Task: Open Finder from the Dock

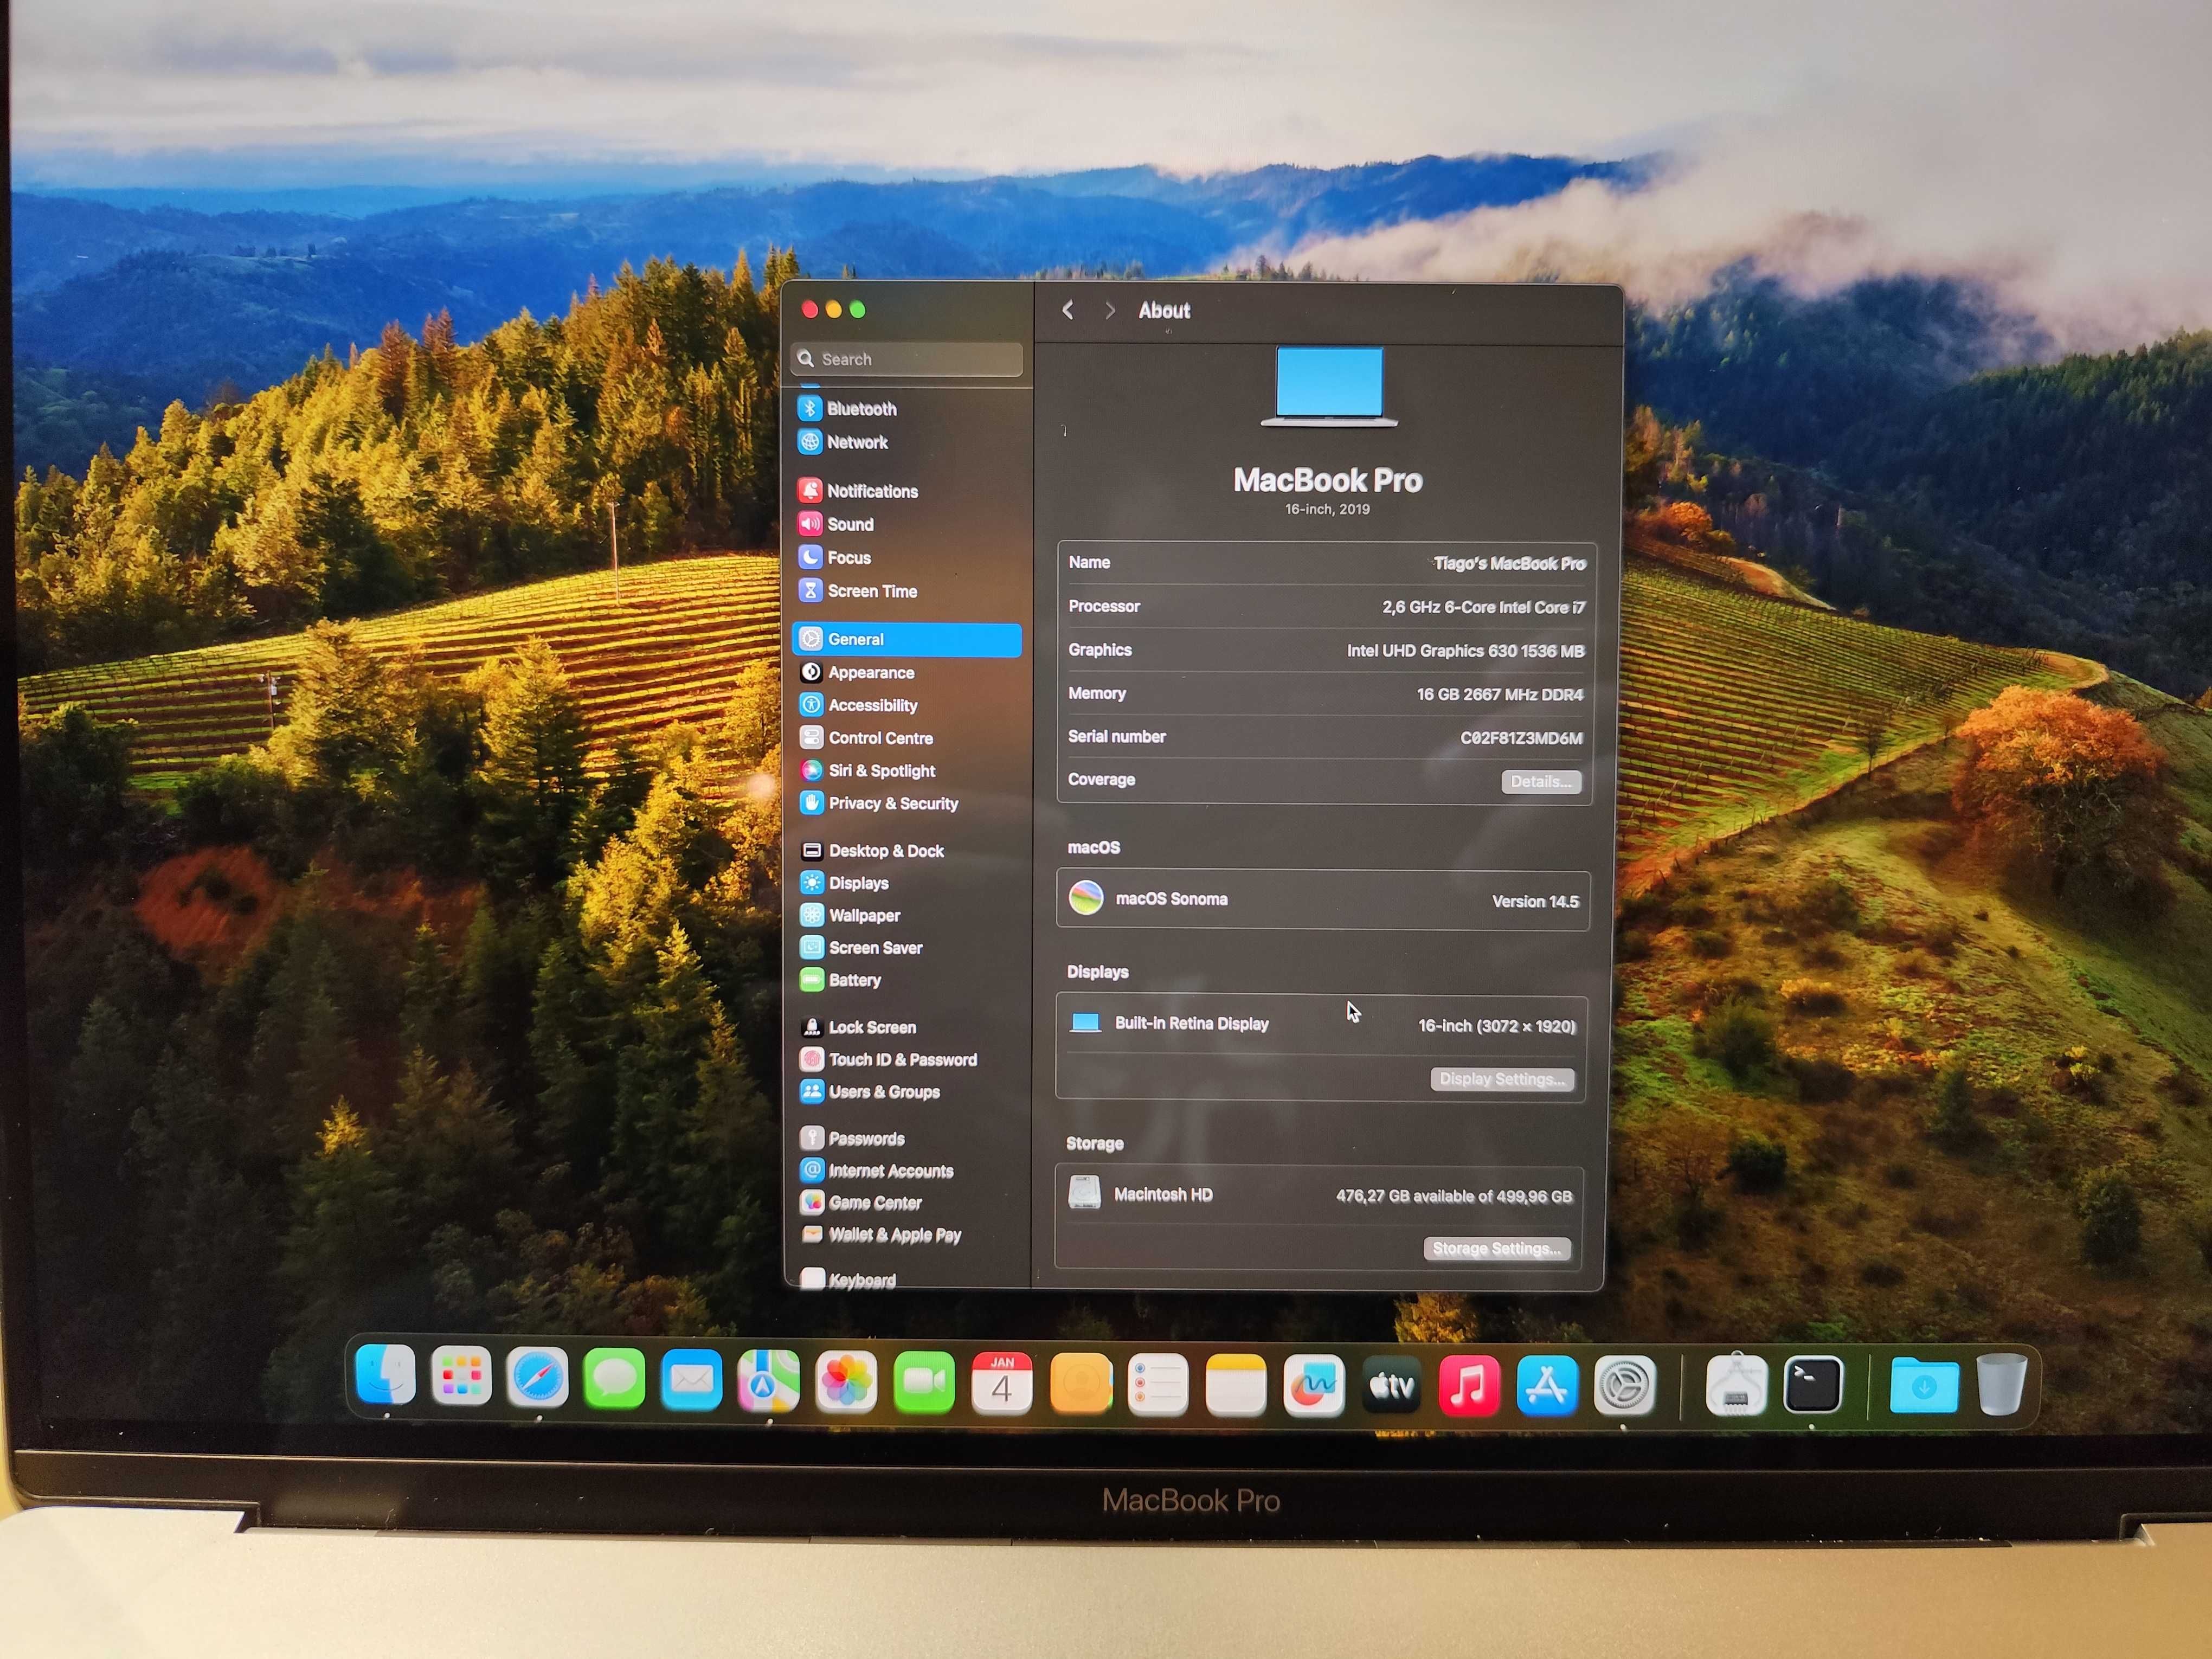Action: [x=386, y=1375]
